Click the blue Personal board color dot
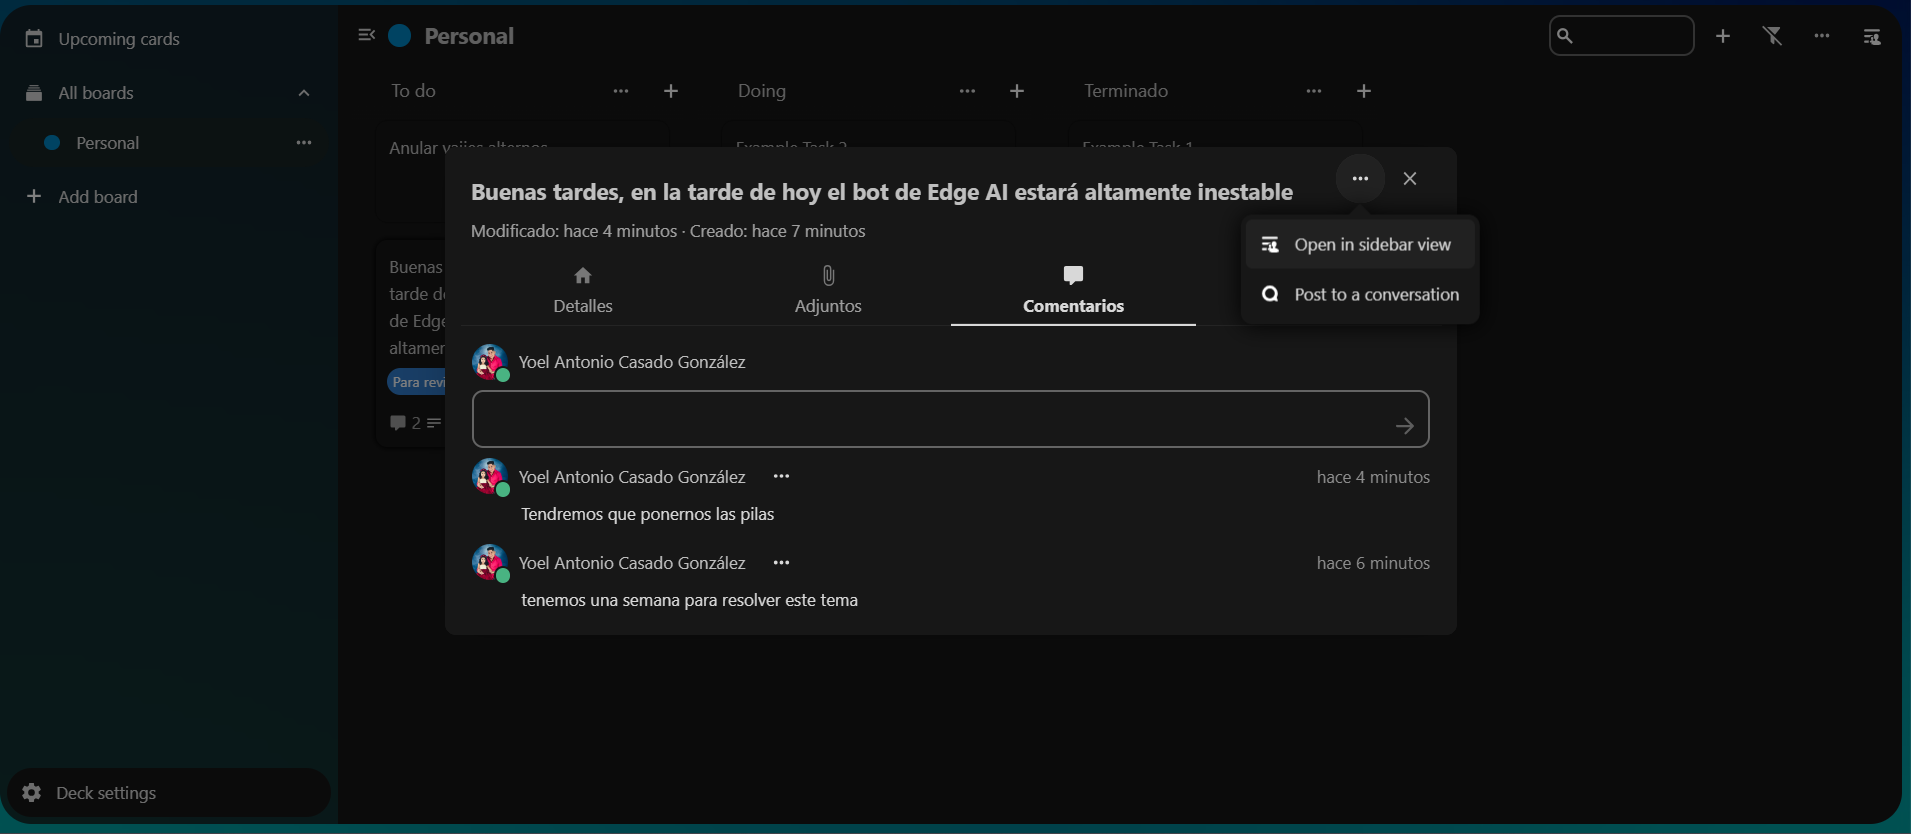Screen dimensions: 1911x834 click(400, 36)
